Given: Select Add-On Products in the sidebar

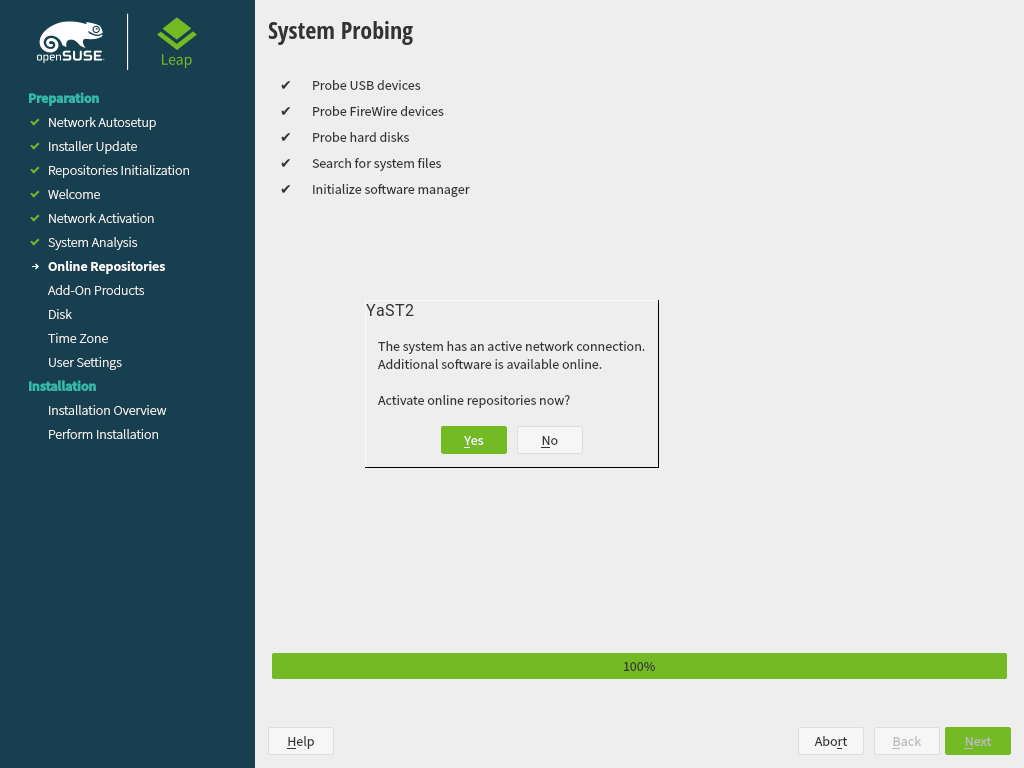Looking at the screenshot, I should click(96, 290).
